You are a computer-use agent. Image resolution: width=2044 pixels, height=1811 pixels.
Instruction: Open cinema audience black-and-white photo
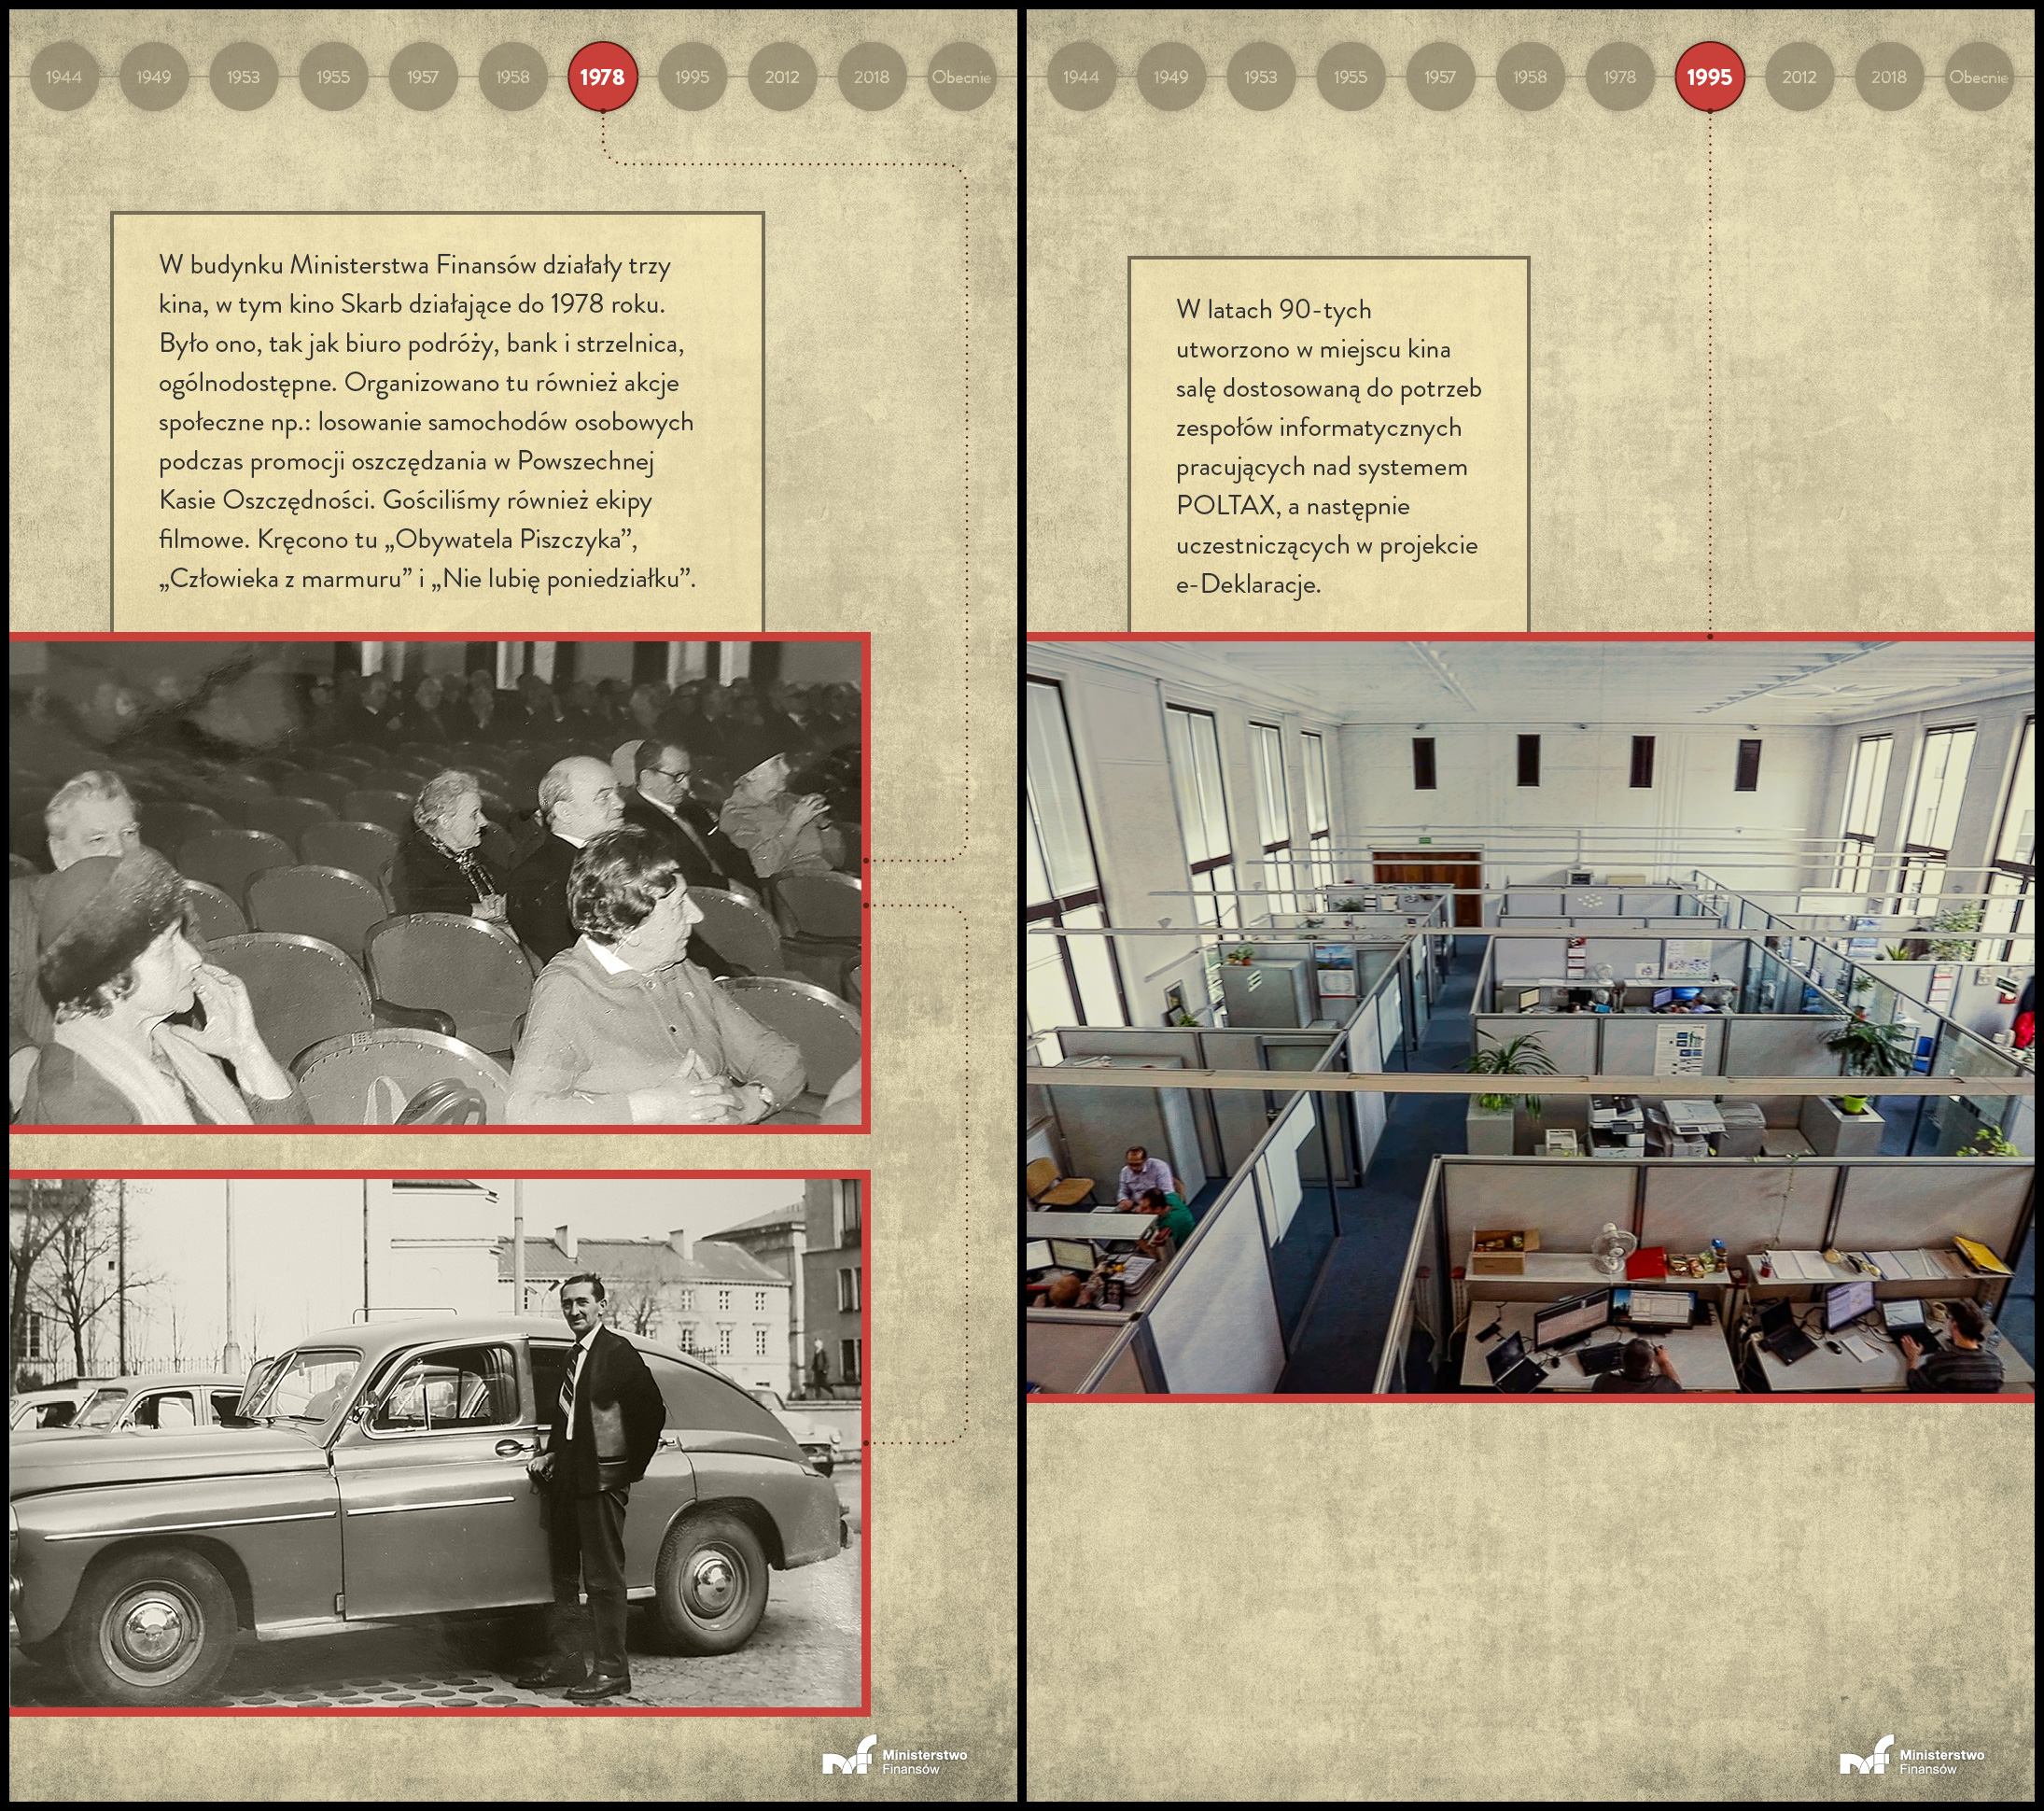point(437,883)
